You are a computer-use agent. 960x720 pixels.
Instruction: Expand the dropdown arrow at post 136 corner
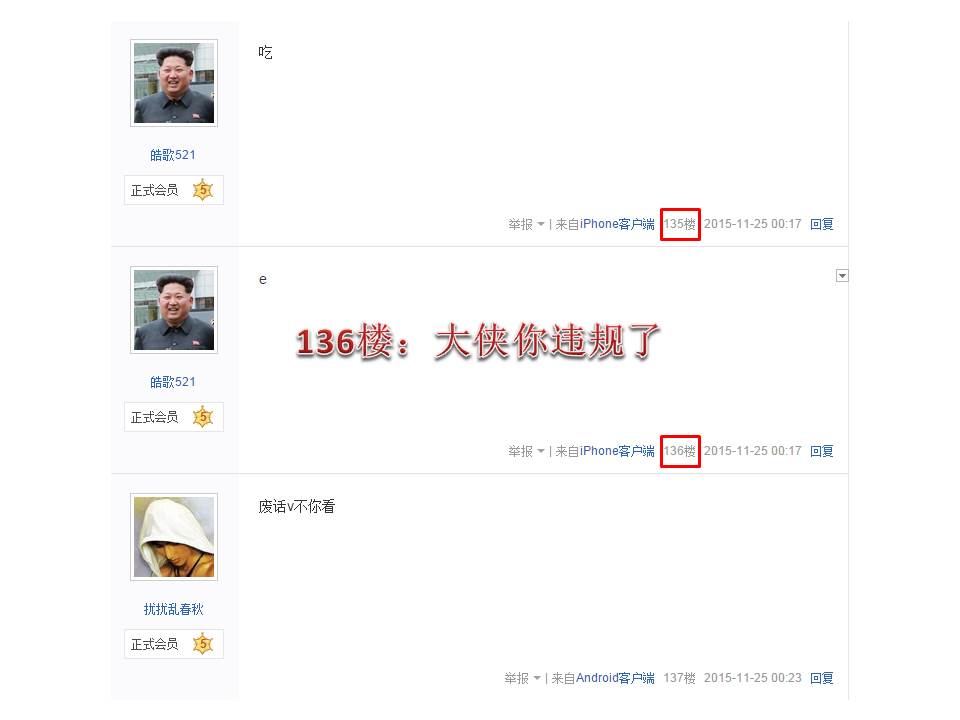pos(842,276)
